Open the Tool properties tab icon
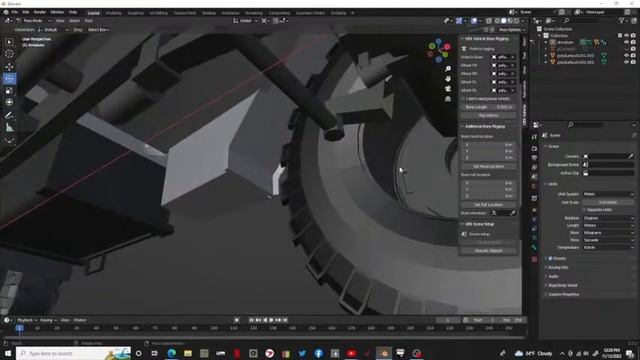Screen dimensions: 640x360 534,137
